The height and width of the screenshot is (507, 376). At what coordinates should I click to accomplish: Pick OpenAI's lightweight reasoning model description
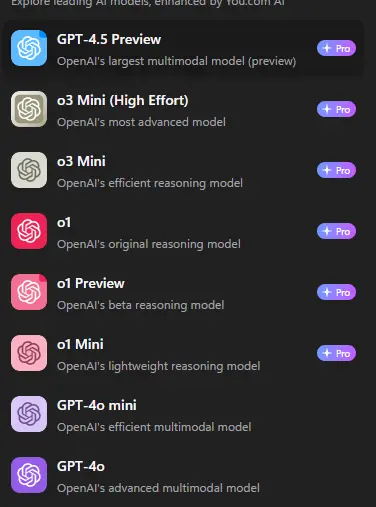pyautogui.click(x=159, y=366)
